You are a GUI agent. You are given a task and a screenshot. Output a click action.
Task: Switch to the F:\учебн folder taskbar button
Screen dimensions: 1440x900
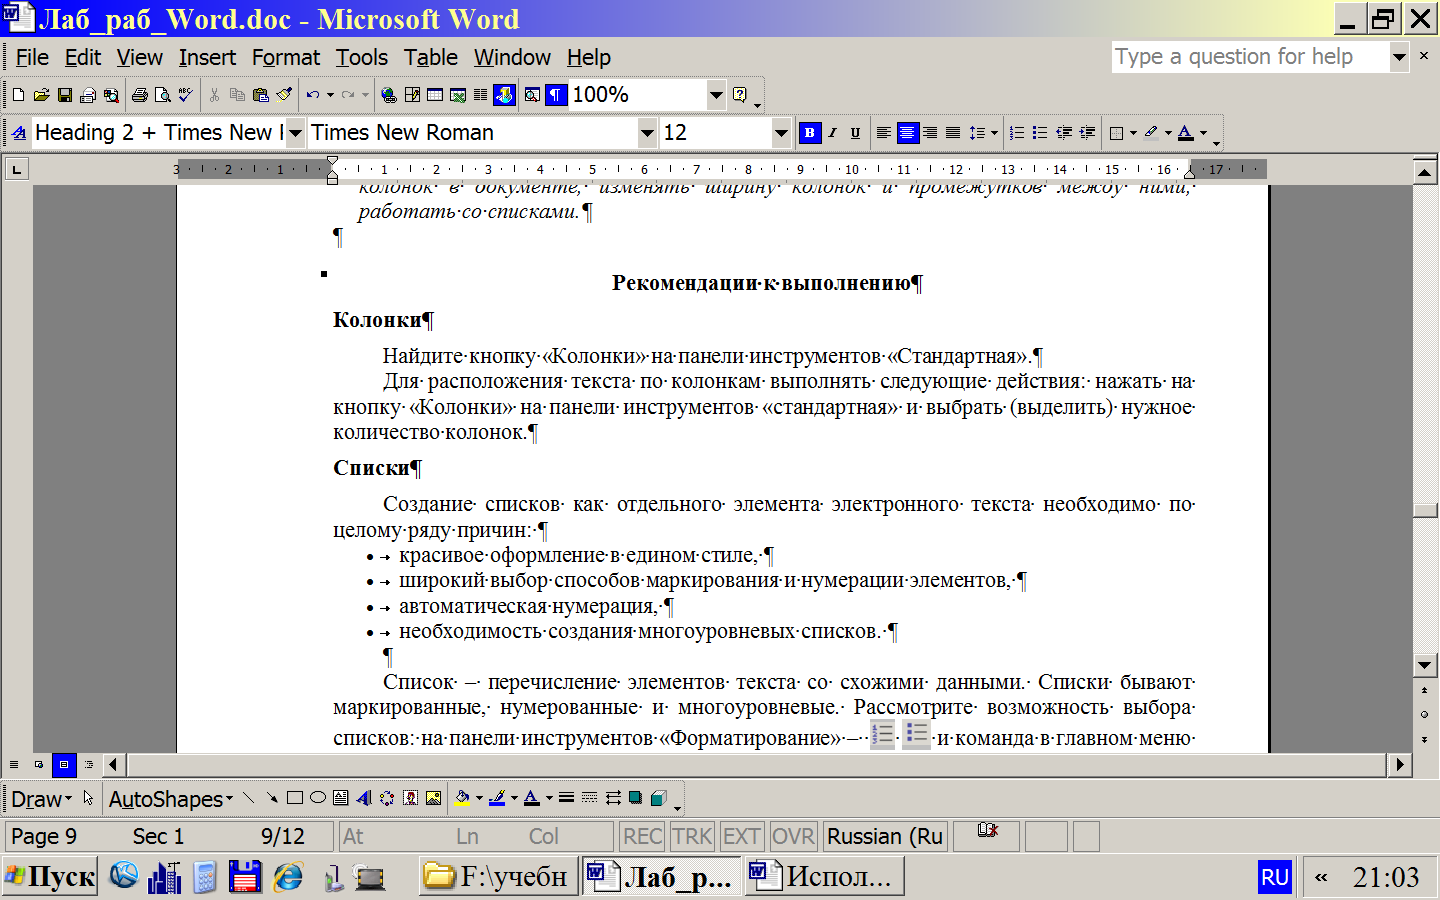tap(498, 877)
